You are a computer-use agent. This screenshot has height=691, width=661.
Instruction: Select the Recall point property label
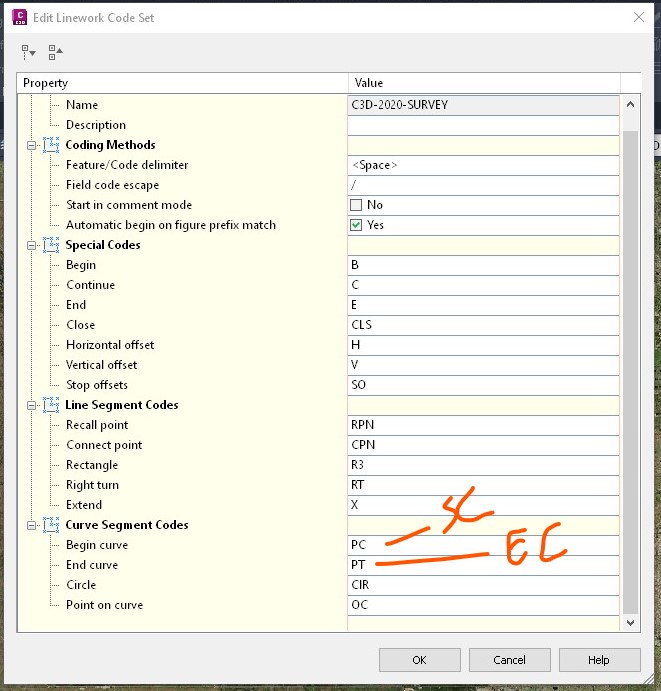click(x=97, y=425)
